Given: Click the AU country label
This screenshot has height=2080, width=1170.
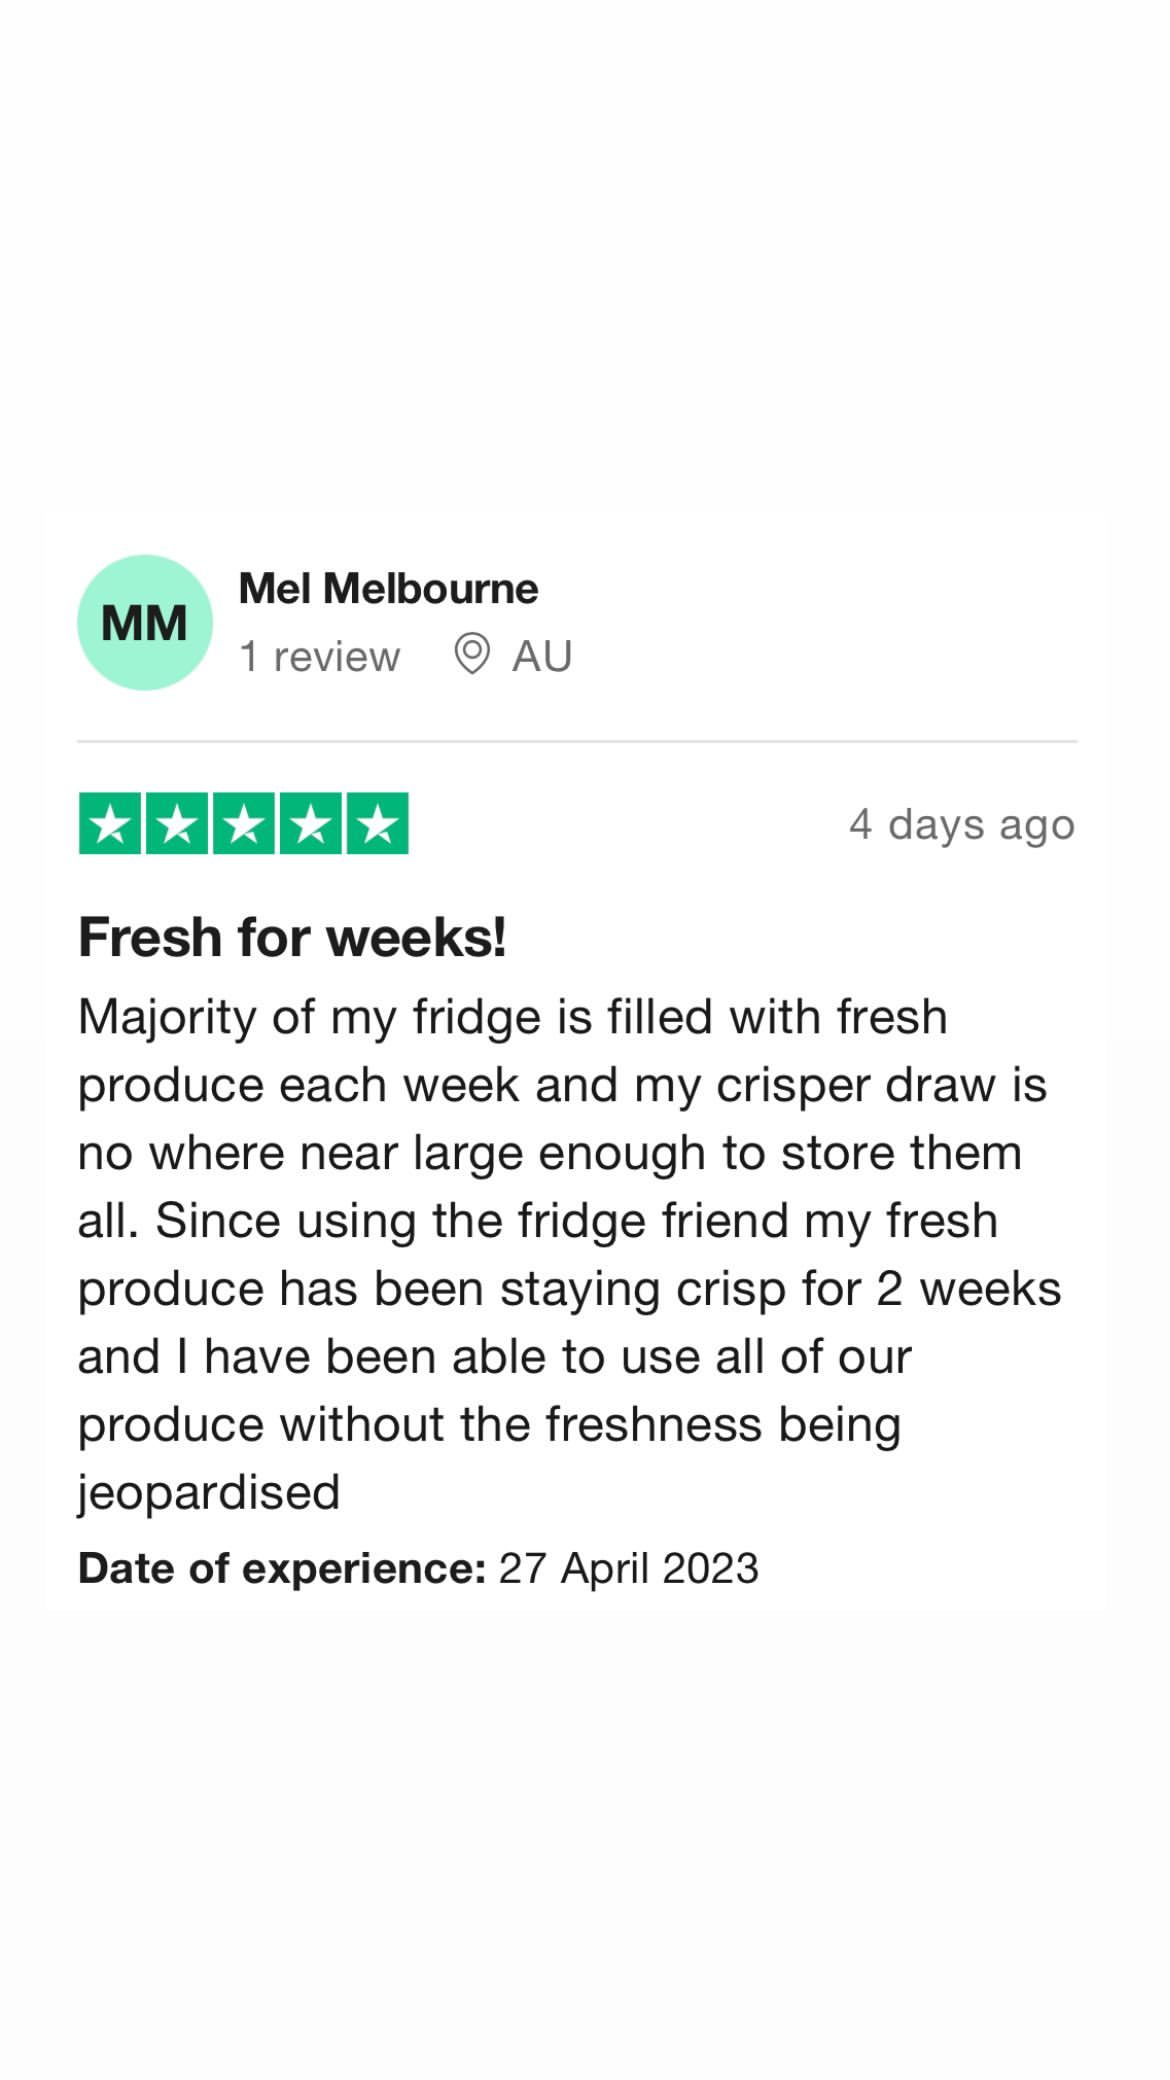Looking at the screenshot, I should [x=542, y=656].
